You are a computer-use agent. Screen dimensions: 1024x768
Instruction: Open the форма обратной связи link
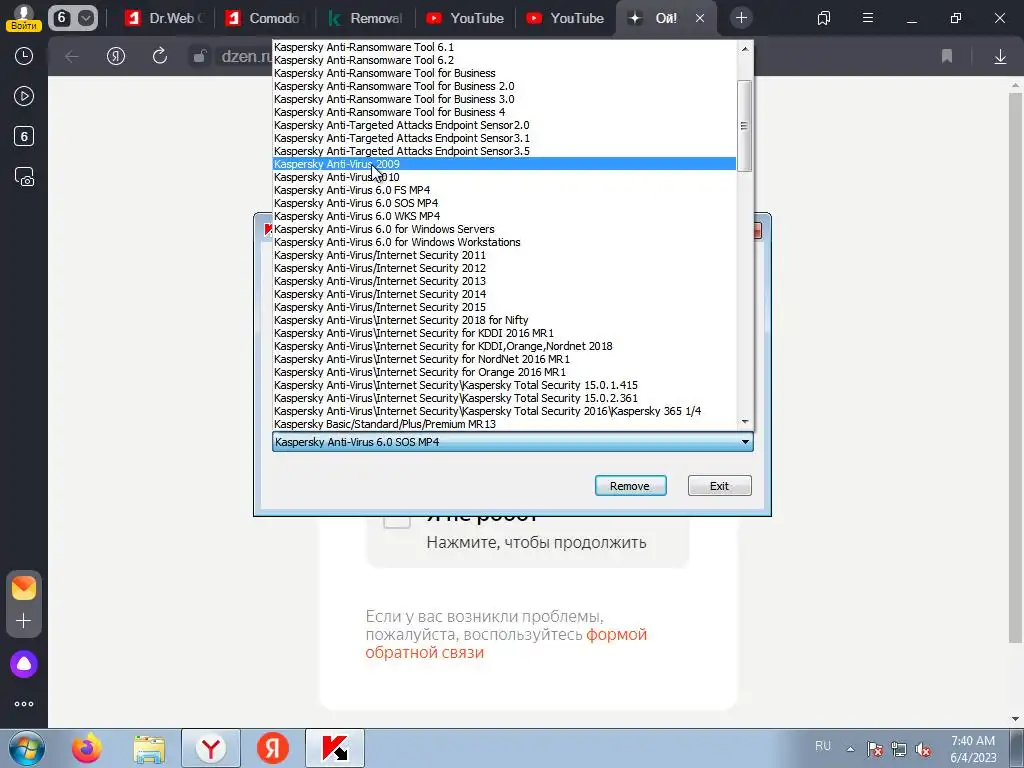pyautogui.click(x=506, y=643)
